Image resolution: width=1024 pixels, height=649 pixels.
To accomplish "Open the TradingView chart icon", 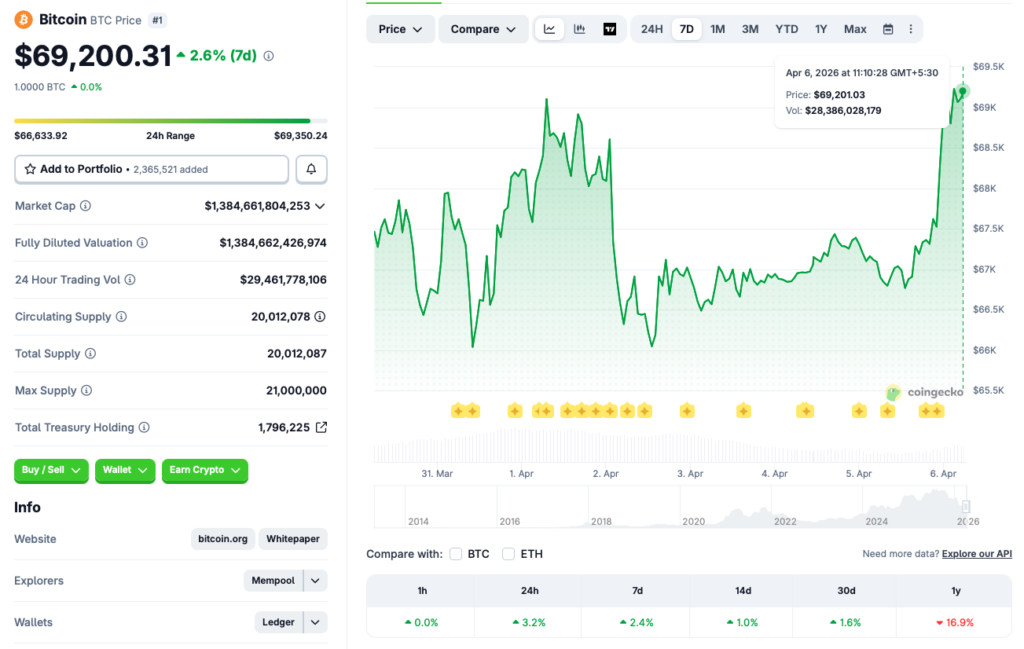I will click(609, 29).
